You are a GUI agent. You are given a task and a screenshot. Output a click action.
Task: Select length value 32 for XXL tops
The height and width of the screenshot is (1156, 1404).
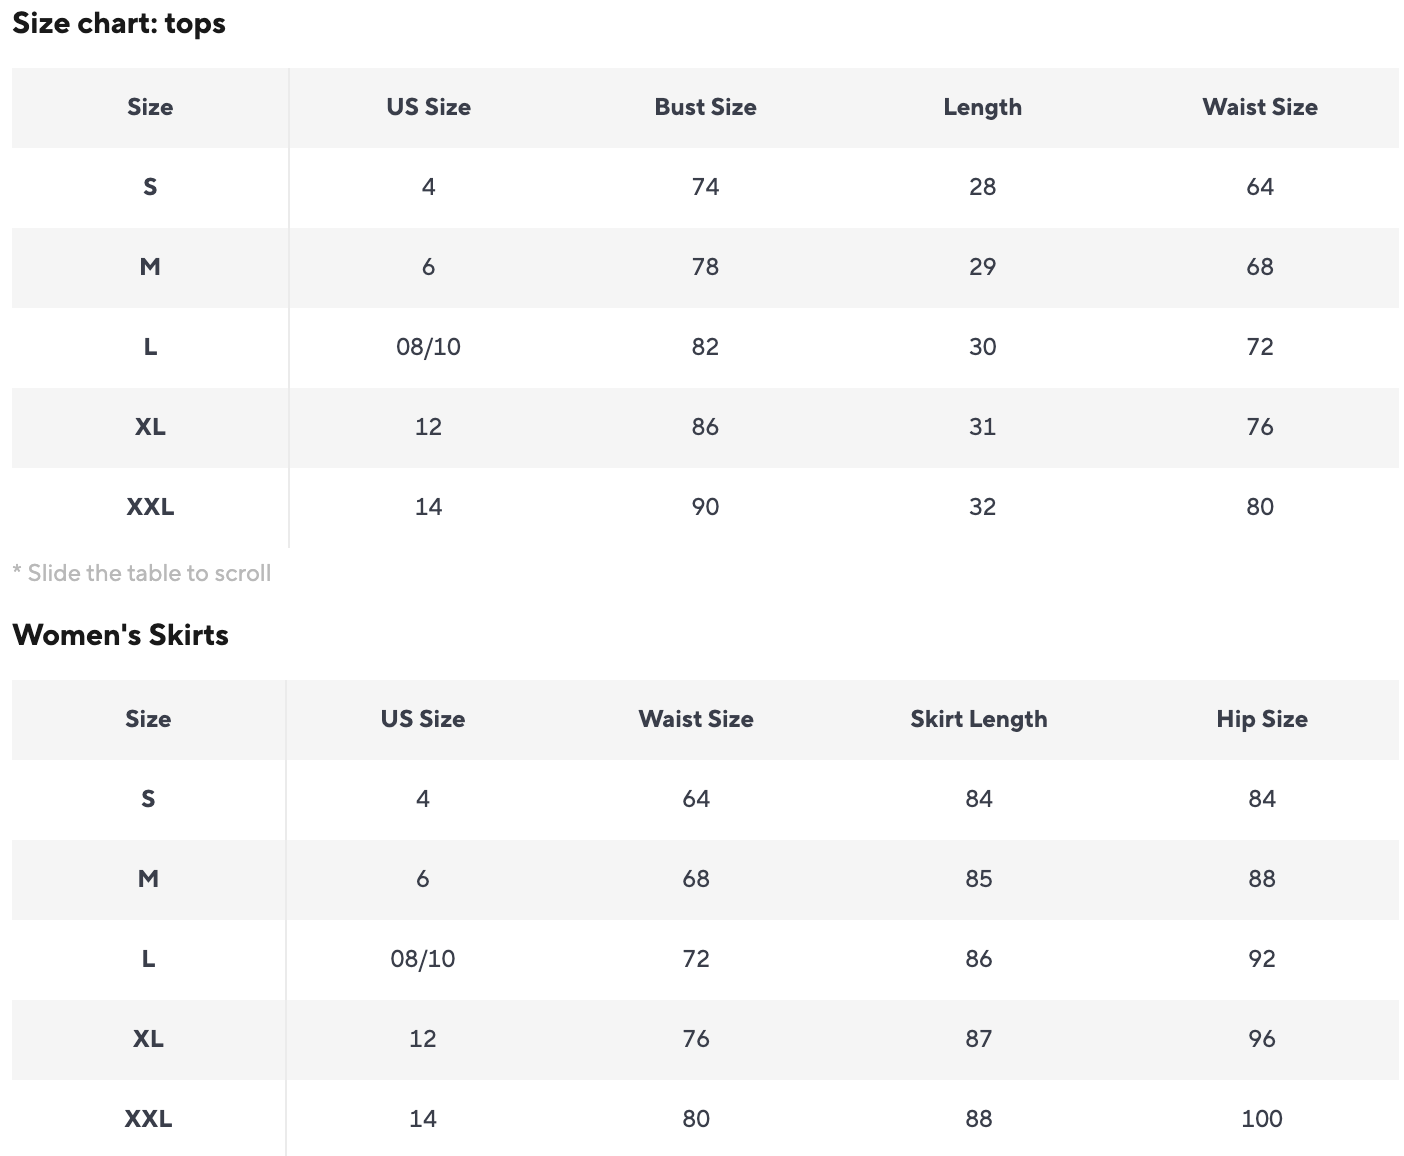pos(982,507)
